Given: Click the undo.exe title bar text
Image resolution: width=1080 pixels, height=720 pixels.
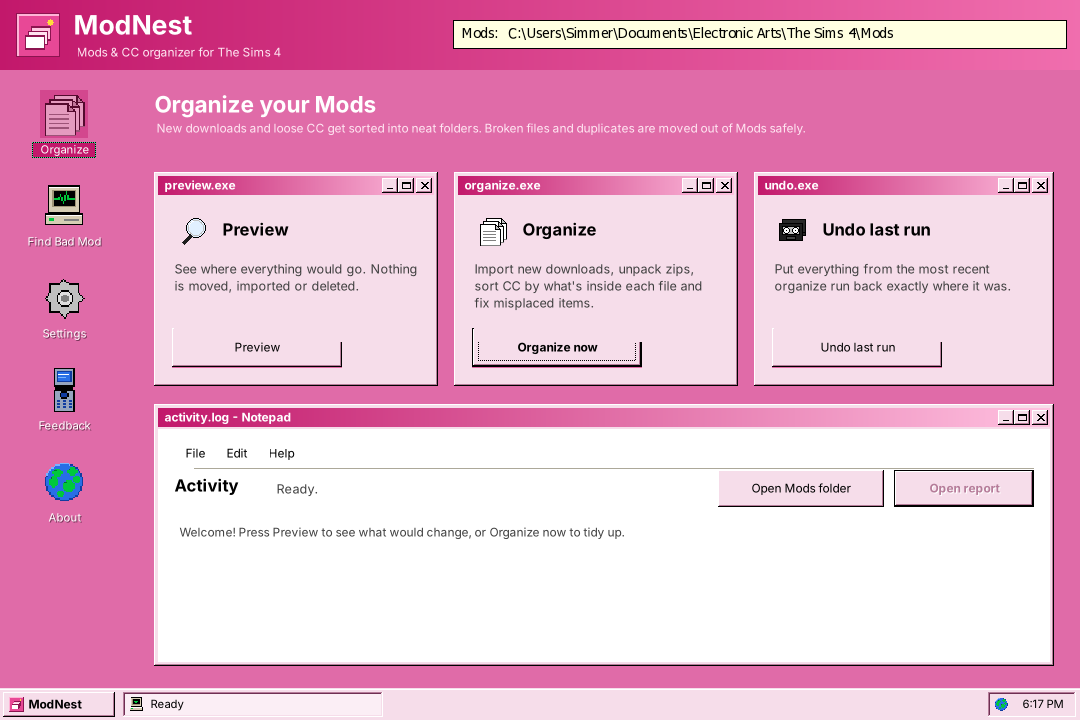Looking at the screenshot, I should coord(791,185).
